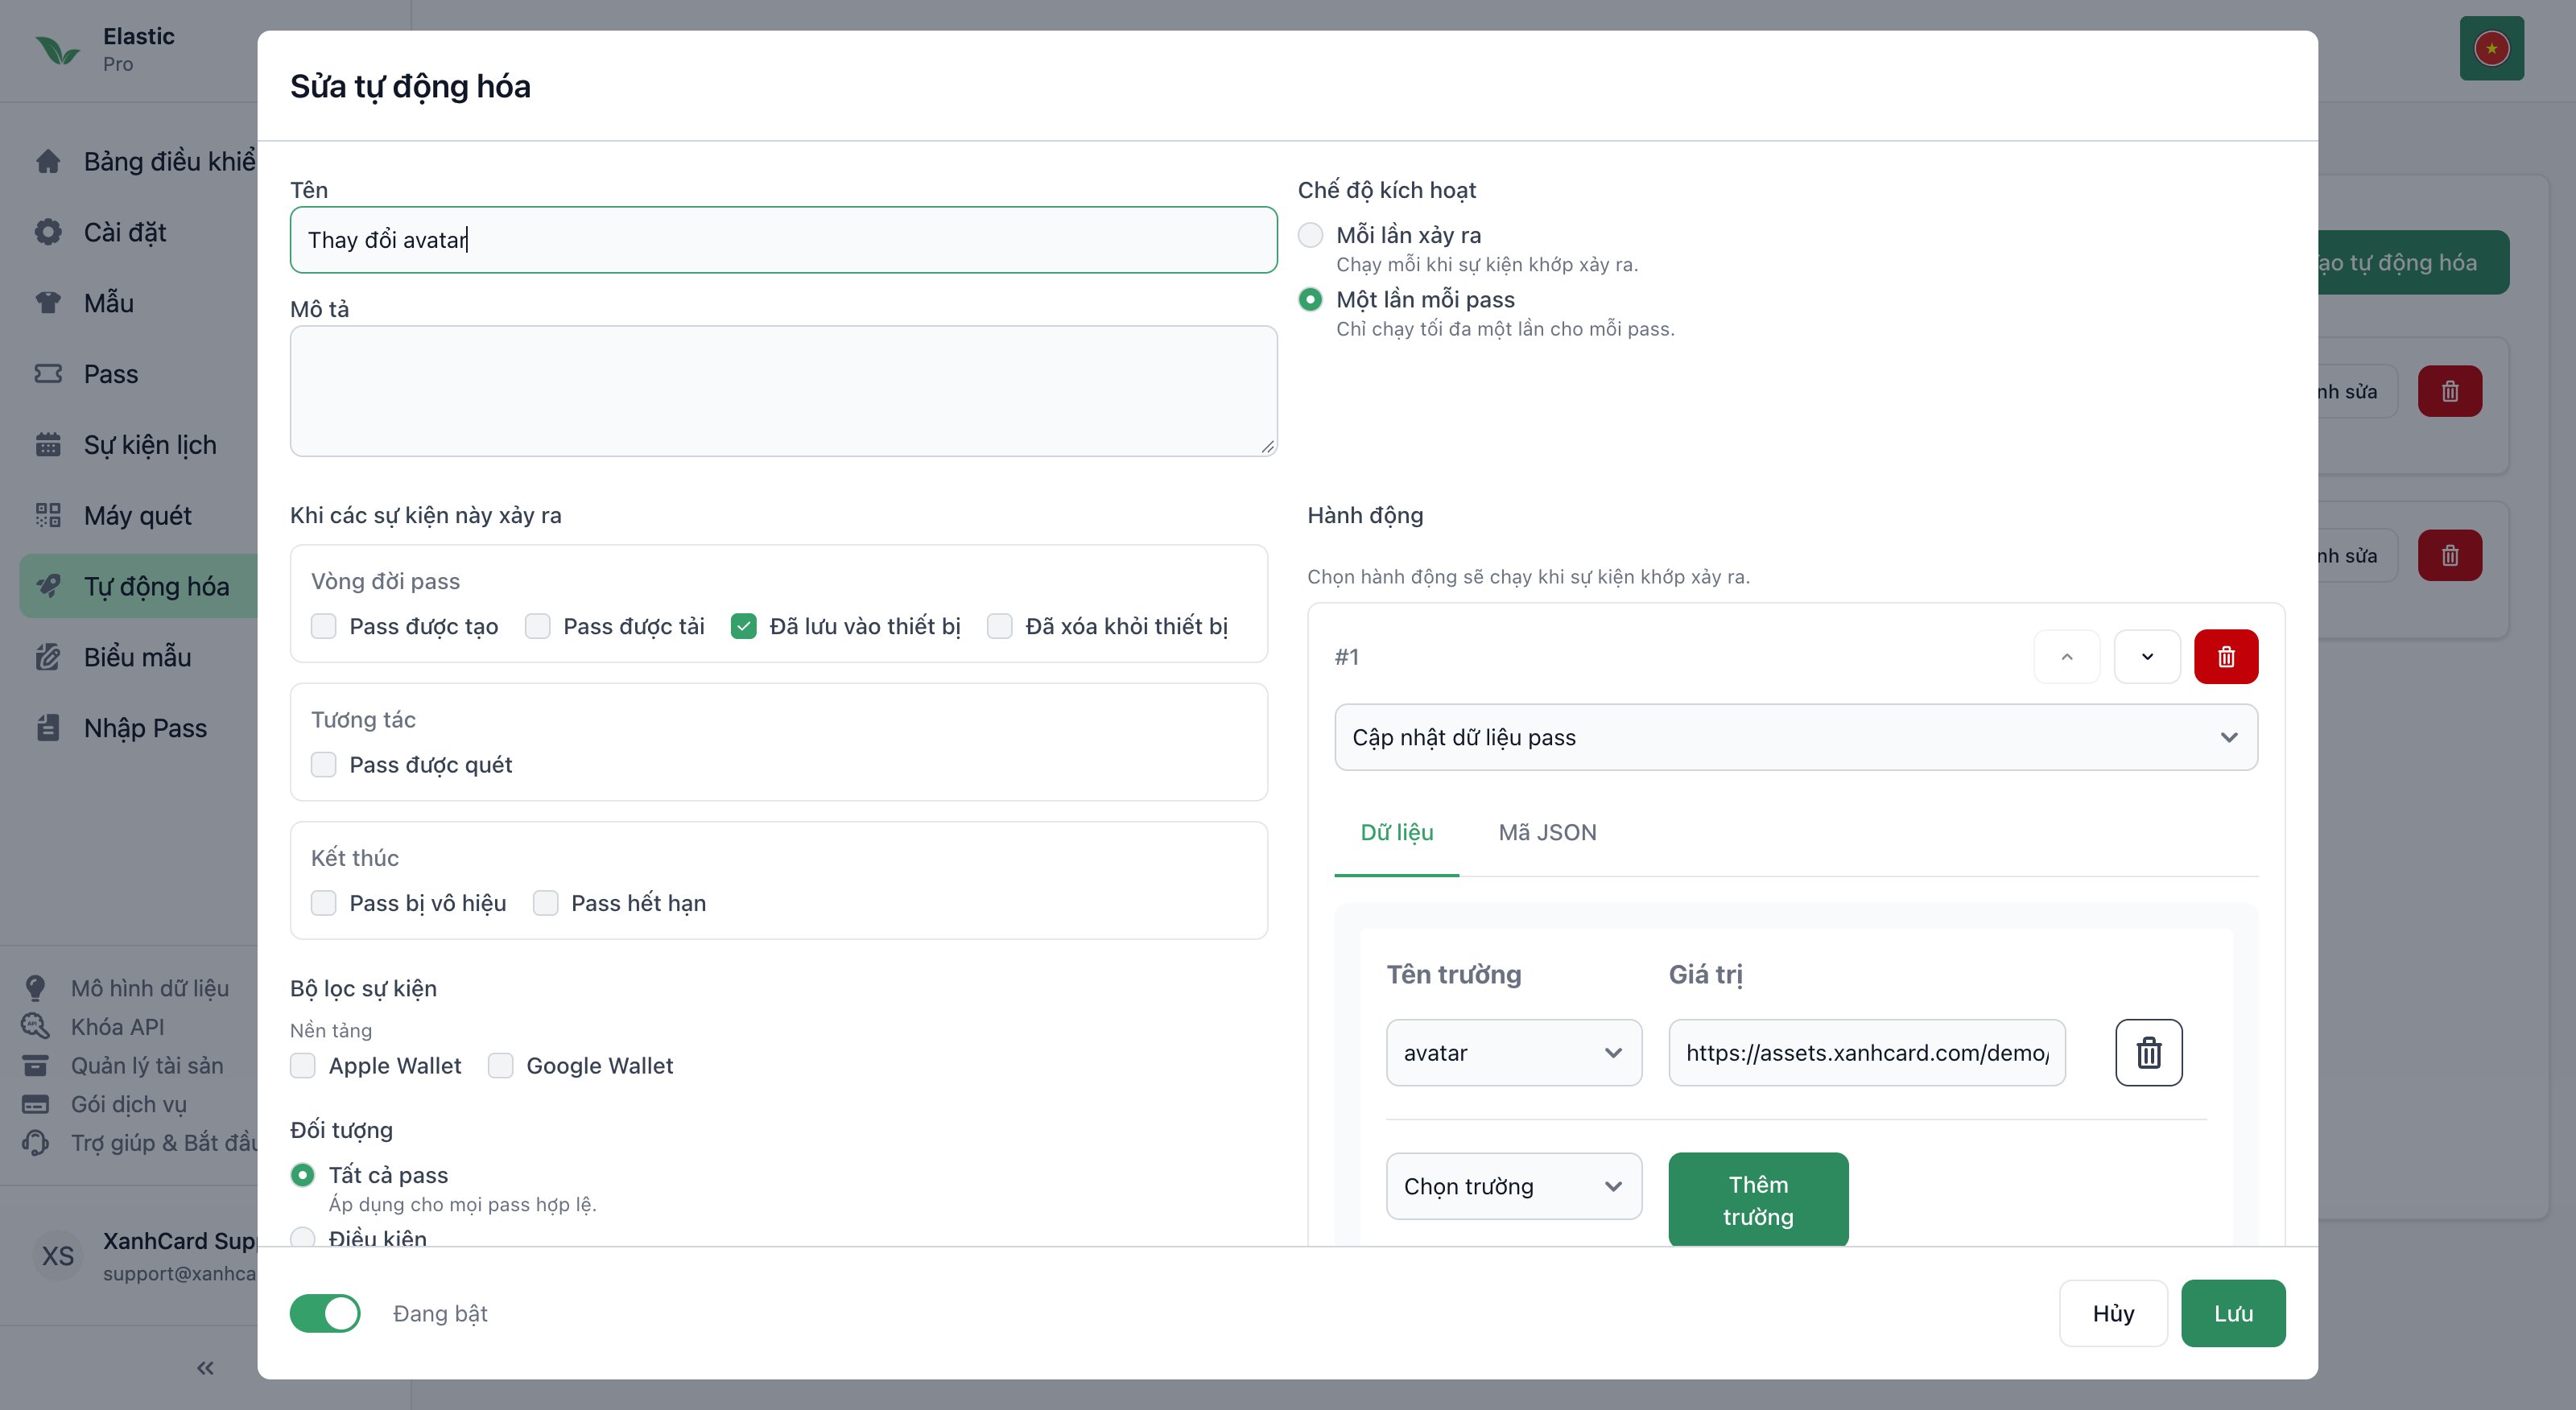The image size is (2576, 1410).
Task: Select Một lần mỗi pass radio option
Action: tap(1310, 299)
